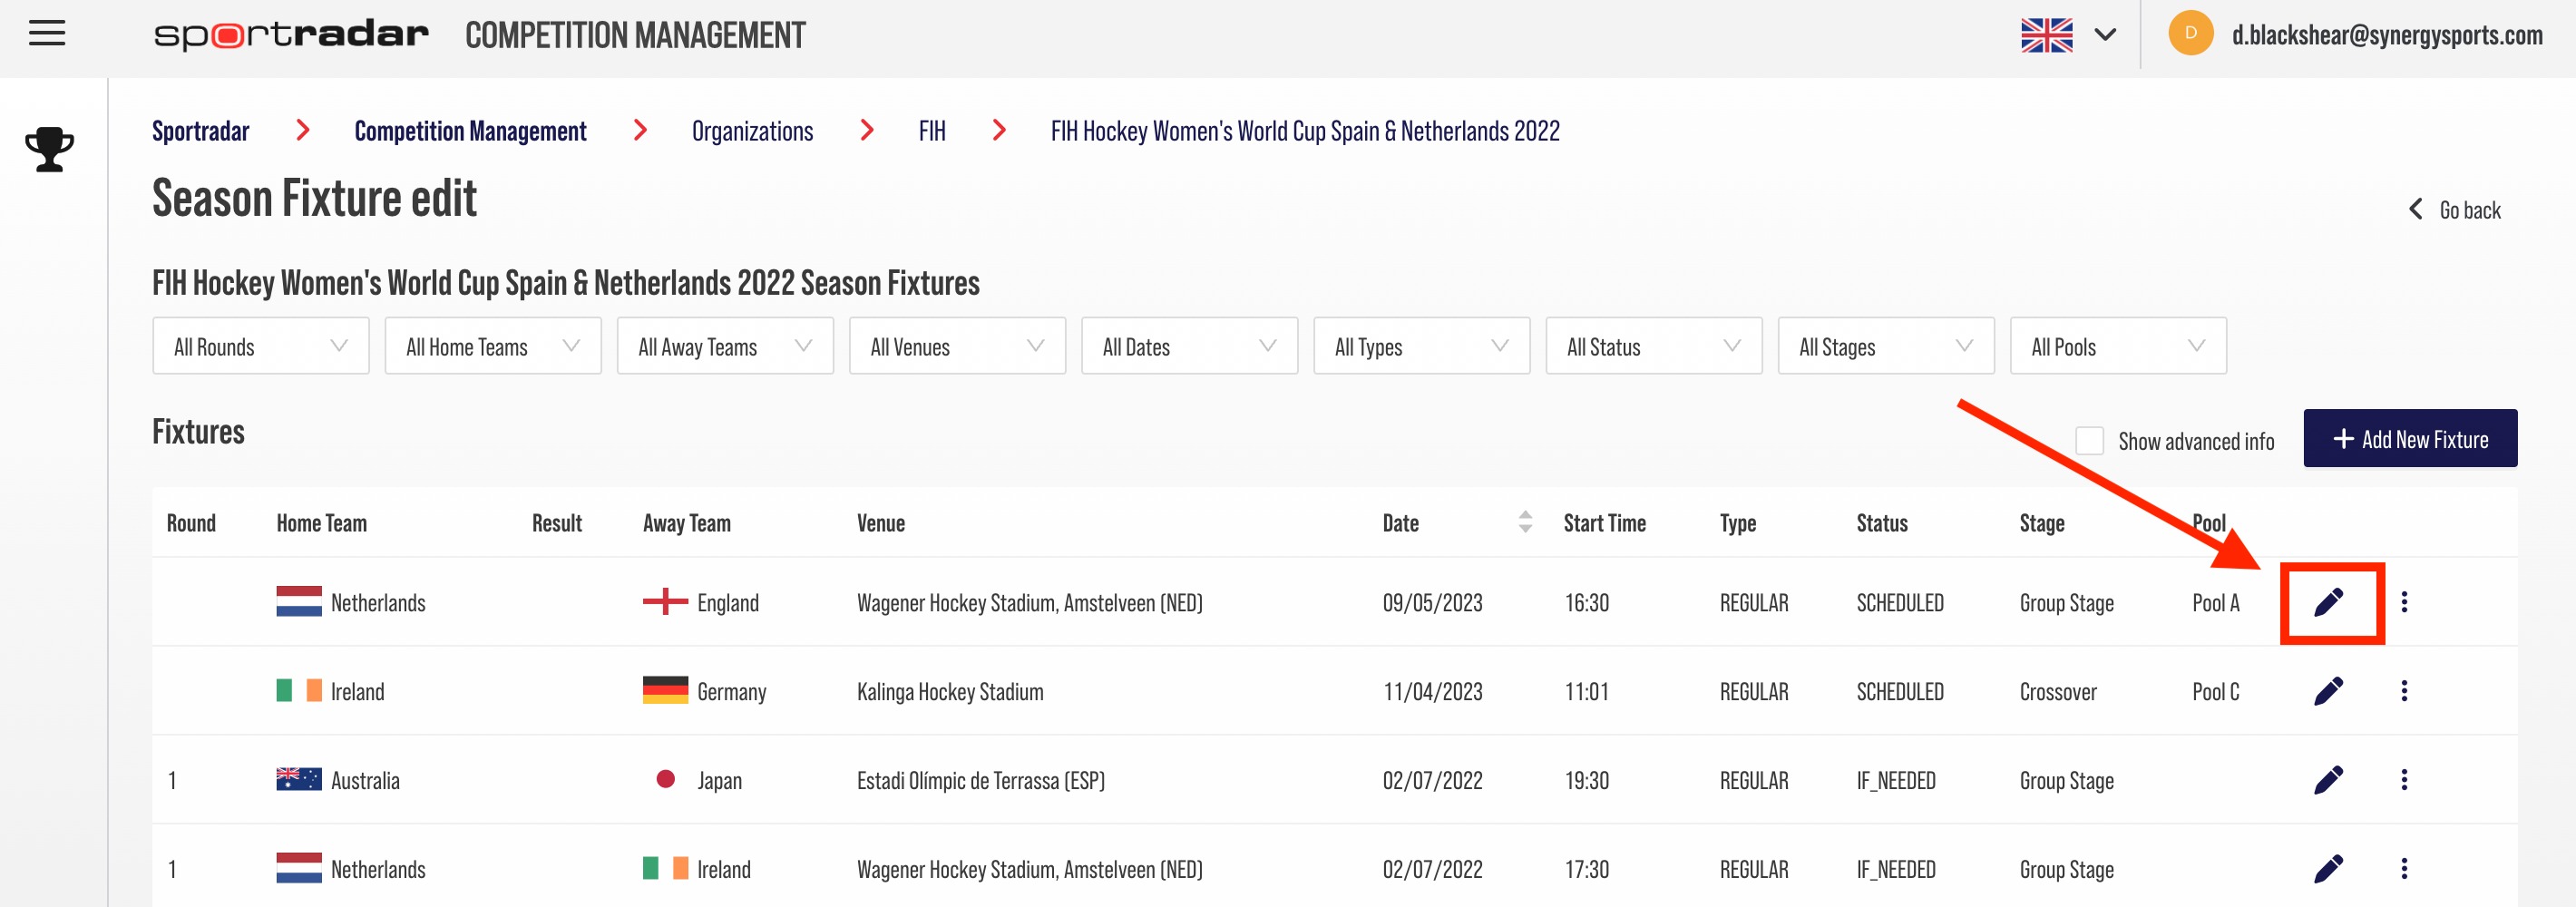Click the 19:30 start time cell

point(1586,781)
